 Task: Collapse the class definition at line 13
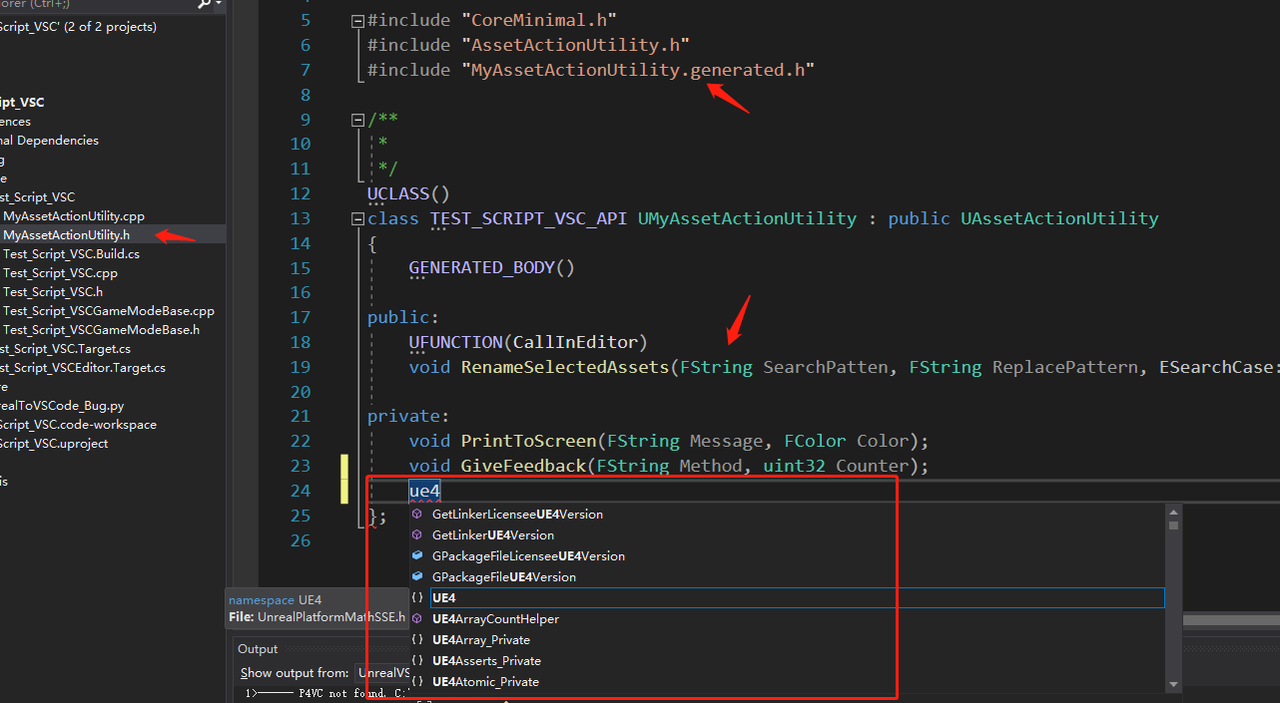[x=358, y=219]
